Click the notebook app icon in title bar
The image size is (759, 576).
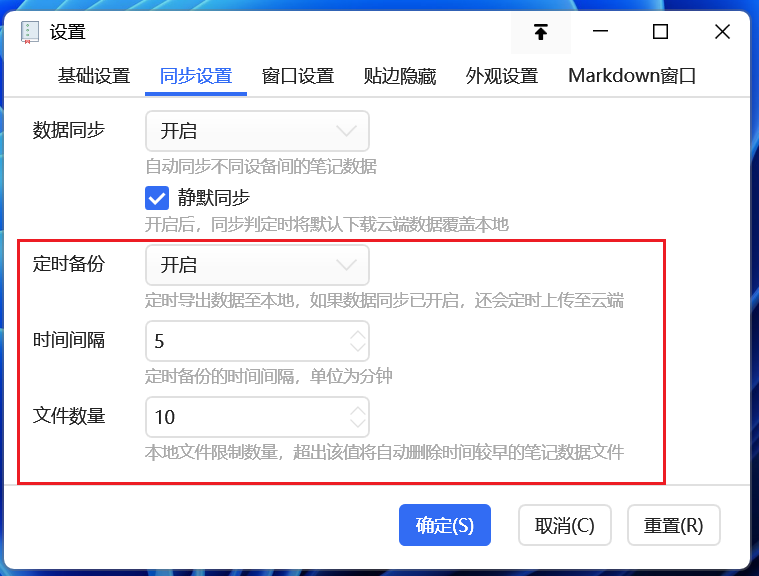pyautogui.click(x=29, y=32)
